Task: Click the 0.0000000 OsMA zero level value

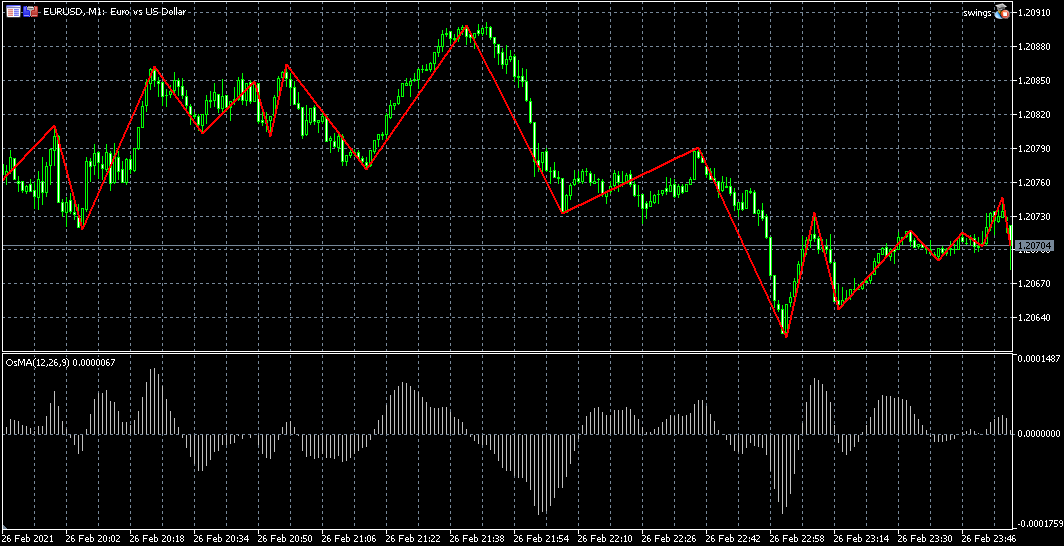Action: [x=1038, y=433]
